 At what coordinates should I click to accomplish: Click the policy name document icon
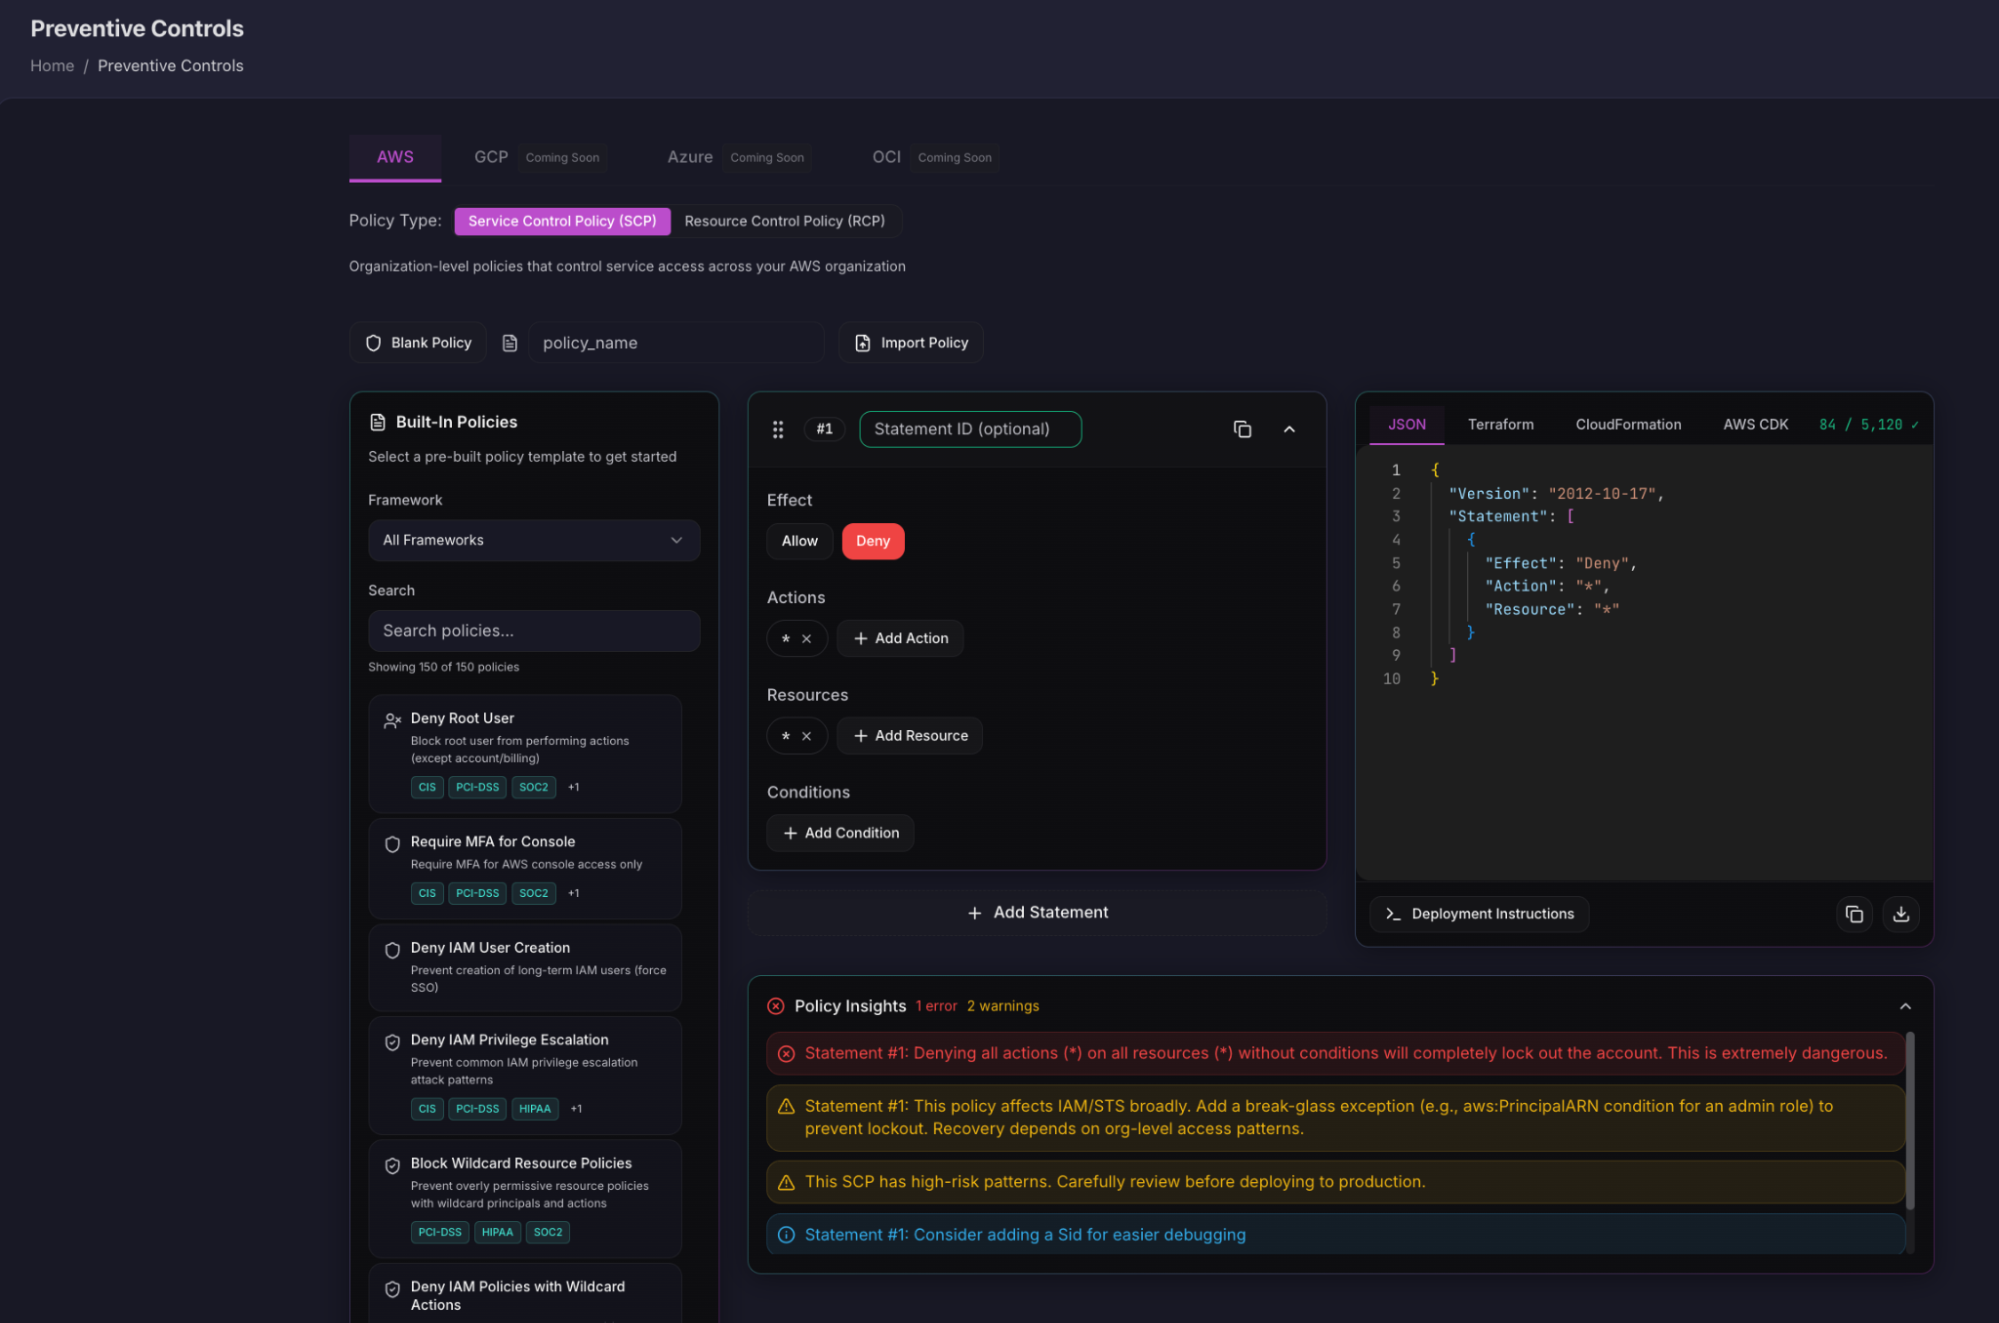[510, 343]
